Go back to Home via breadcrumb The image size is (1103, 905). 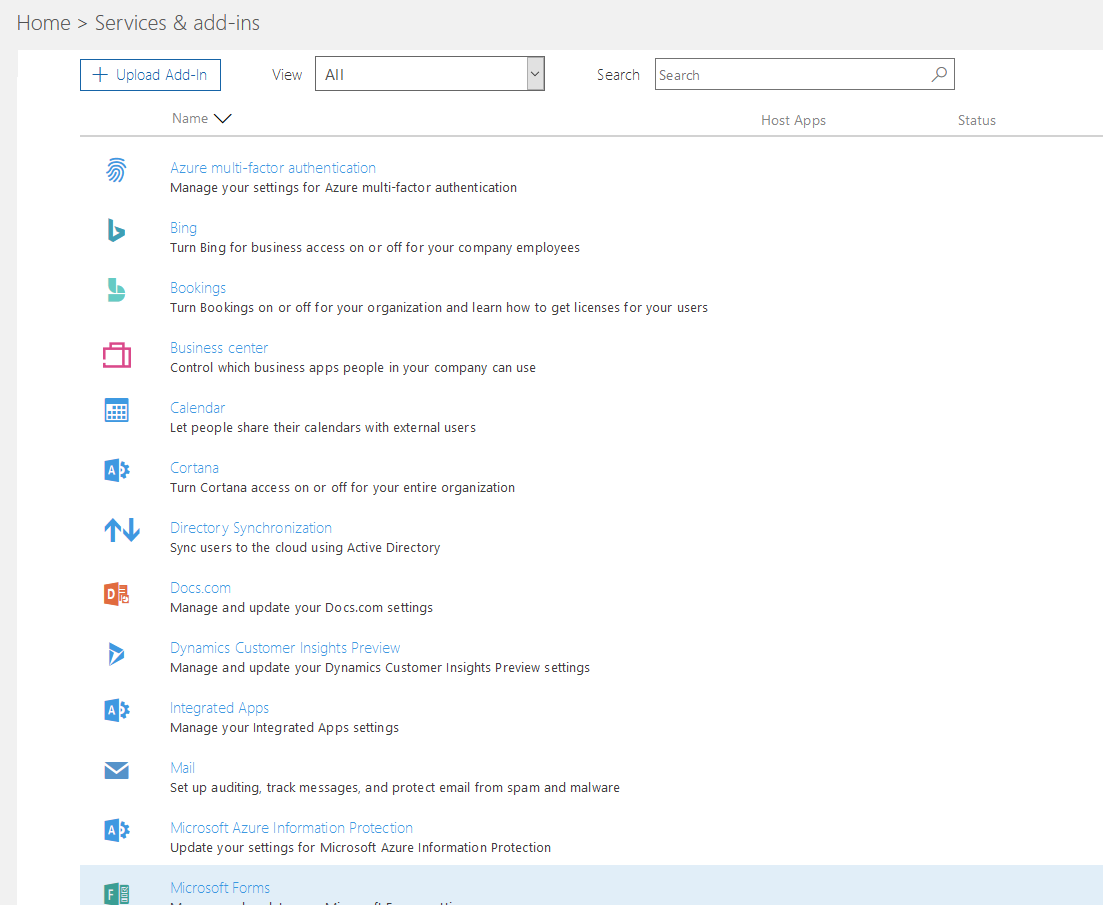(44, 23)
